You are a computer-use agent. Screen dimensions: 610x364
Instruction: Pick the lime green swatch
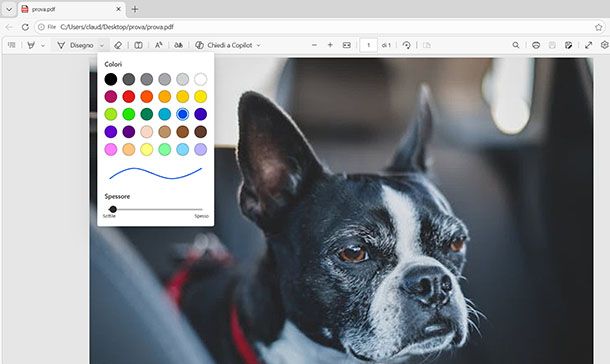(110, 114)
